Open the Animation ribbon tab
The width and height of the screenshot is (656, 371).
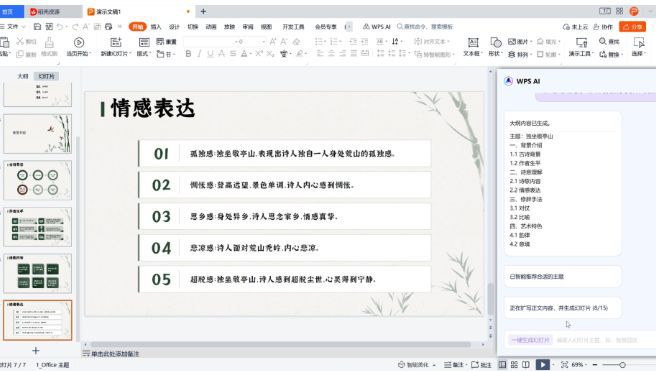coord(211,27)
